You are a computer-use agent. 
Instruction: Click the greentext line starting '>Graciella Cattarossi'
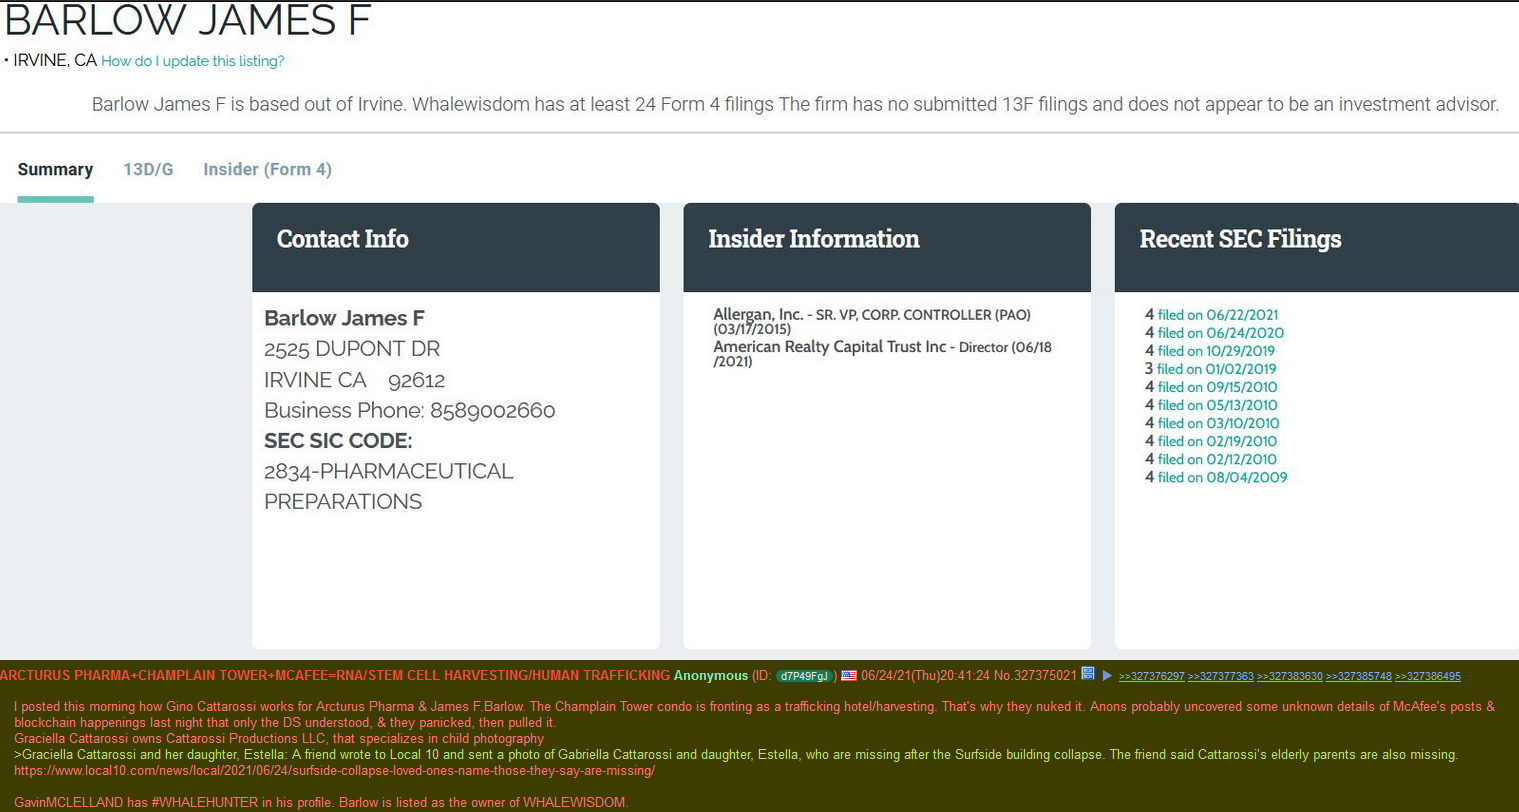pyautogui.click(x=736, y=755)
